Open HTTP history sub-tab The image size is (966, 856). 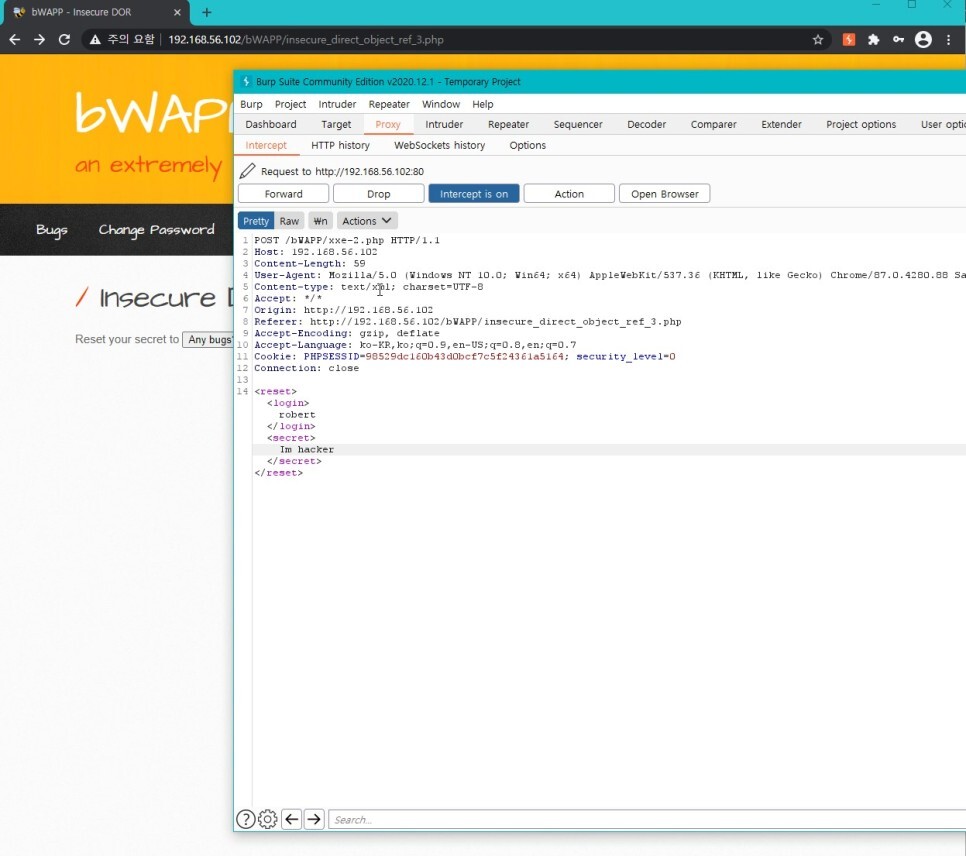(x=340, y=145)
